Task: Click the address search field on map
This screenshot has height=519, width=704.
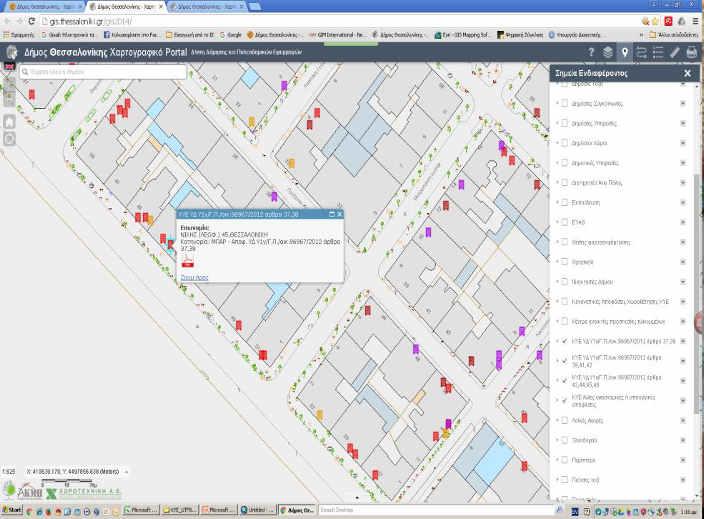Action: click(103, 72)
